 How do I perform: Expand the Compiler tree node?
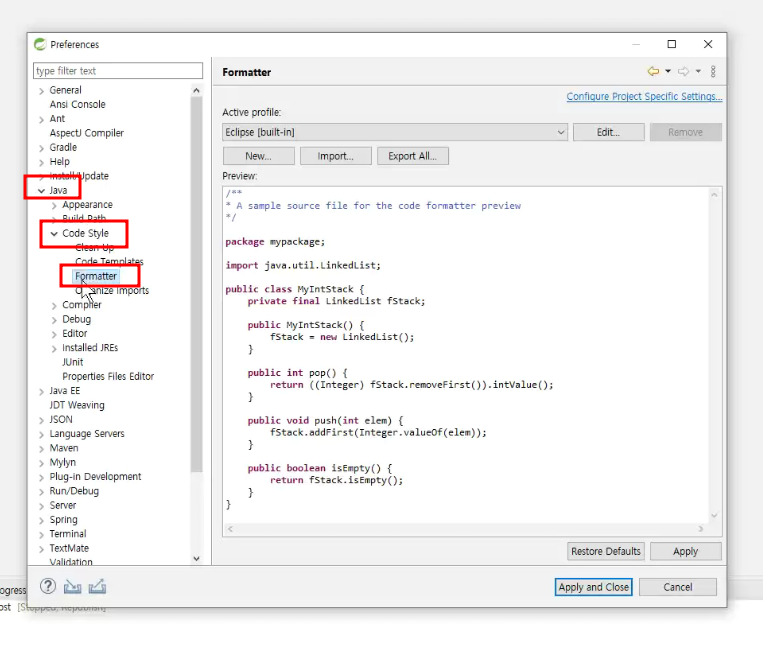(54, 306)
